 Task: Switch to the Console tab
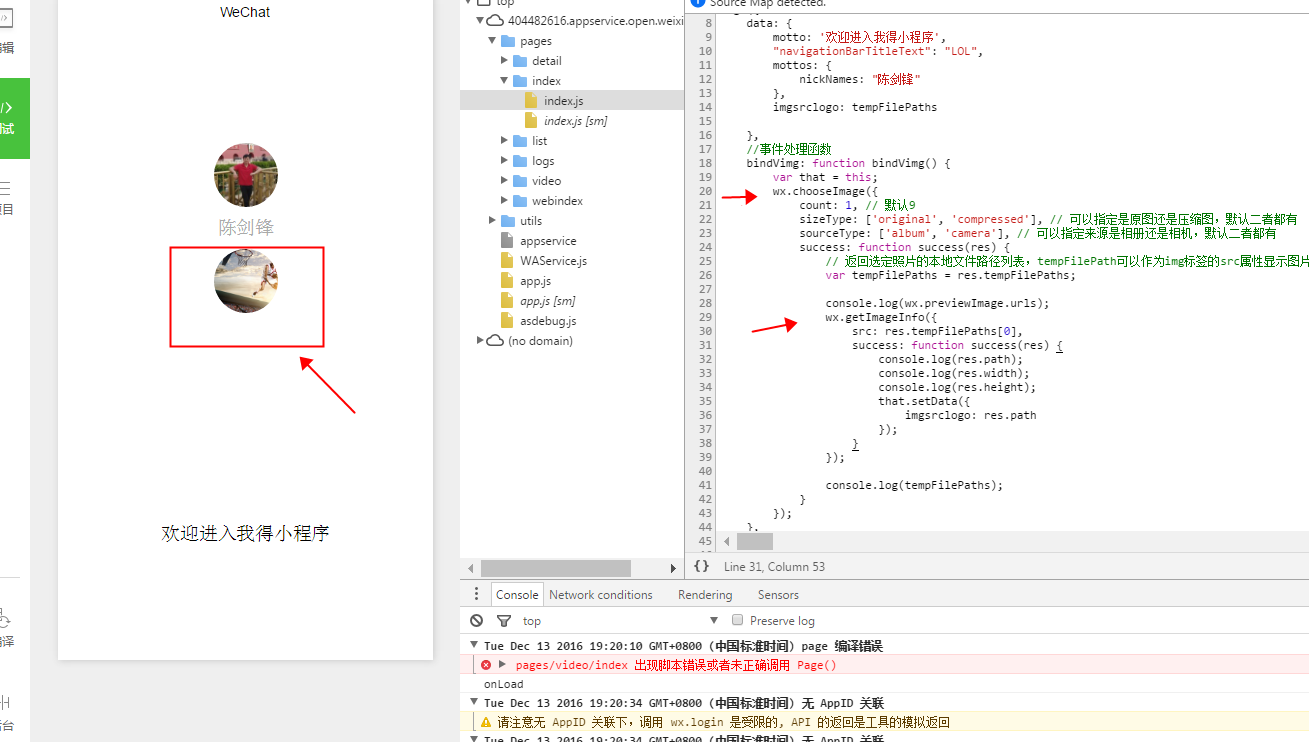point(517,594)
